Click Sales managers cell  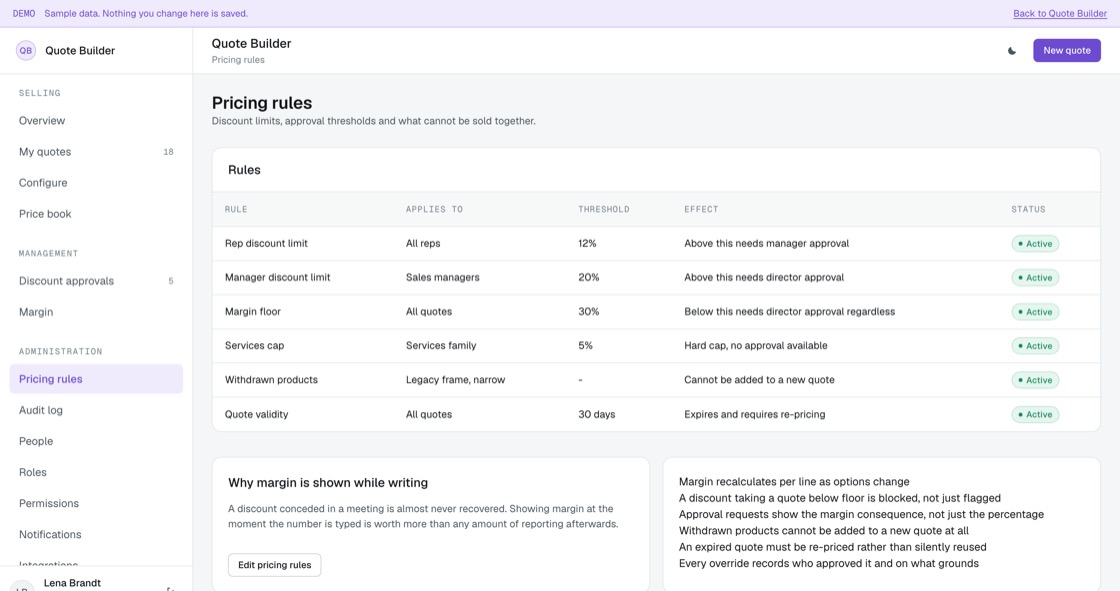[x=442, y=277]
